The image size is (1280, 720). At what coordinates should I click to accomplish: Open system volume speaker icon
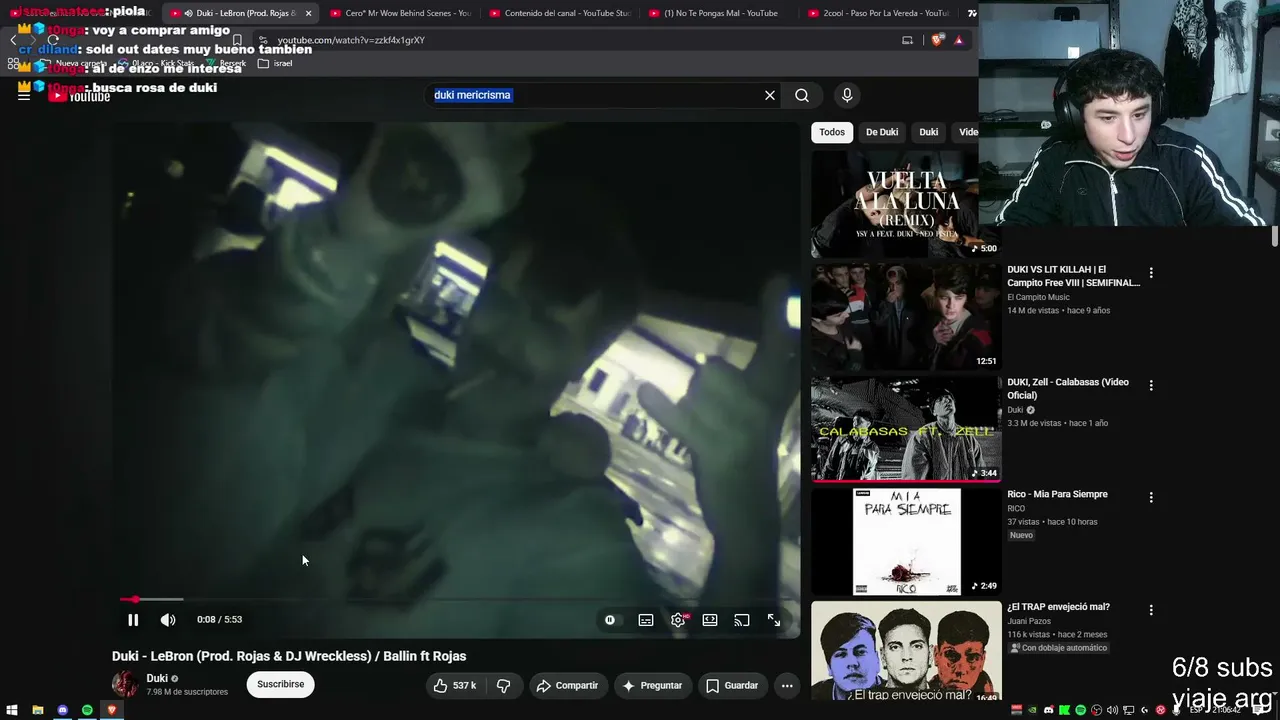(1113, 710)
